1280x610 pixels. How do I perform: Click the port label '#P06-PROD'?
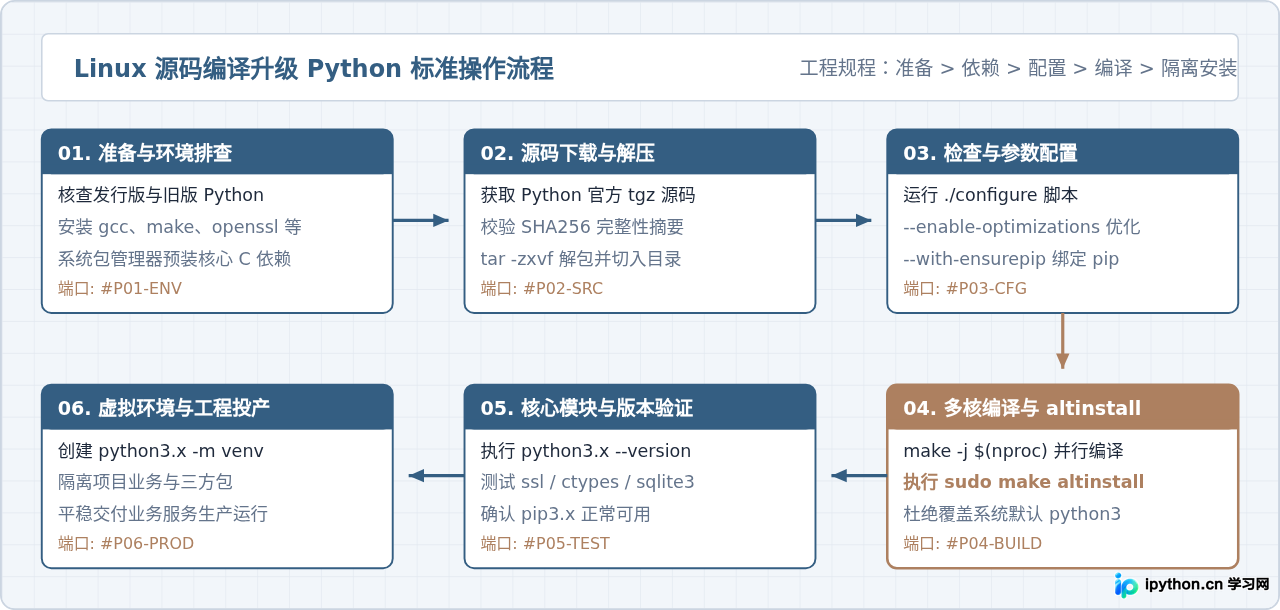click(x=147, y=544)
